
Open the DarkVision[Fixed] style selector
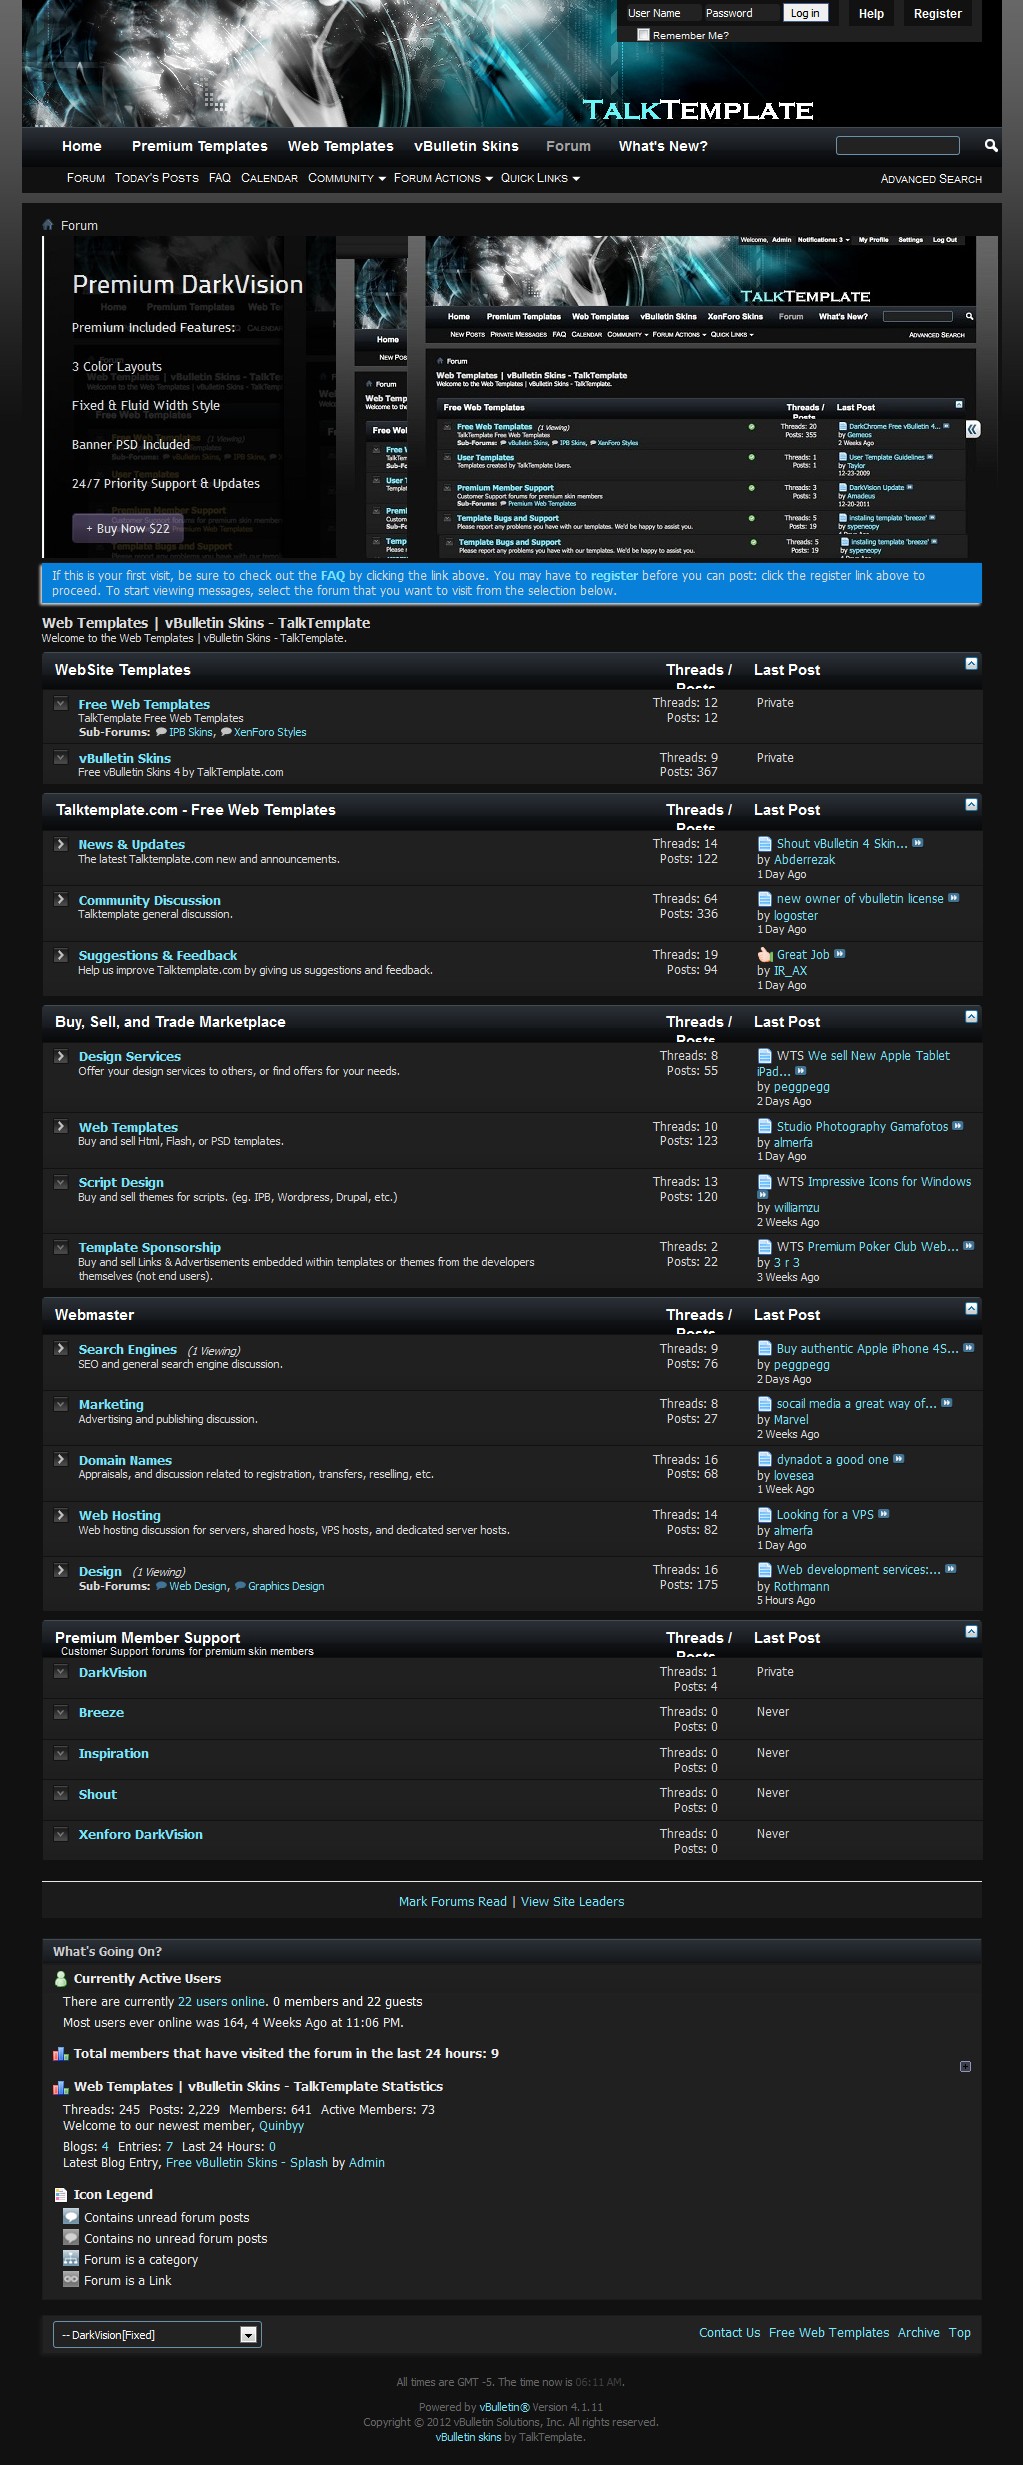point(157,2335)
